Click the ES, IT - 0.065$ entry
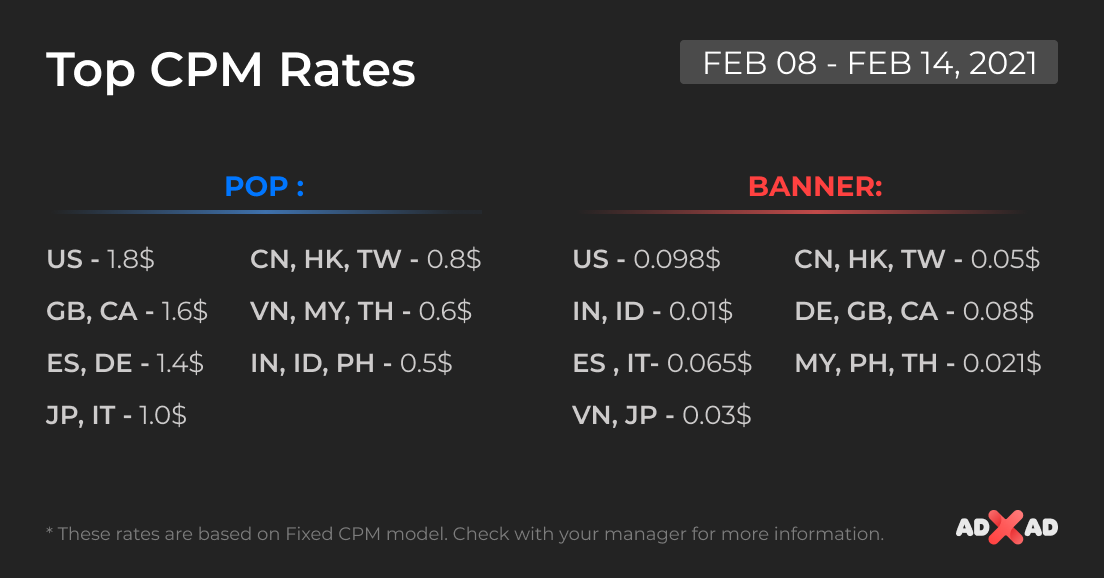1104x578 pixels. pos(663,363)
